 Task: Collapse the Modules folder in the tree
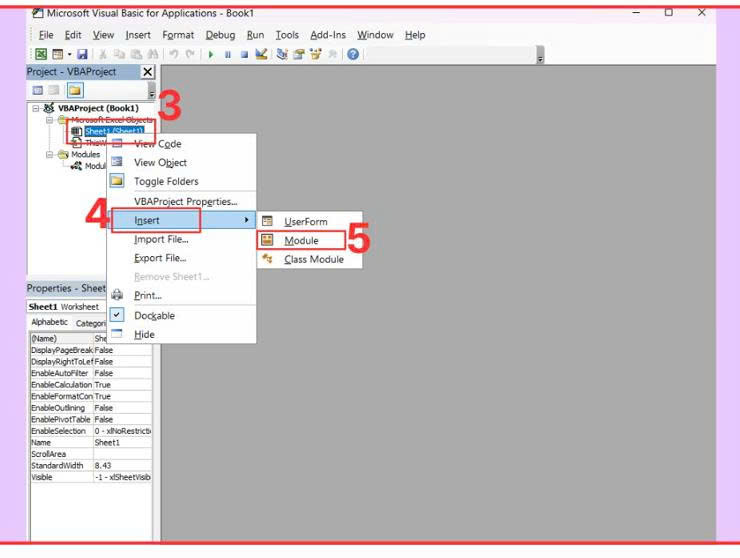click(x=48, y=155)
